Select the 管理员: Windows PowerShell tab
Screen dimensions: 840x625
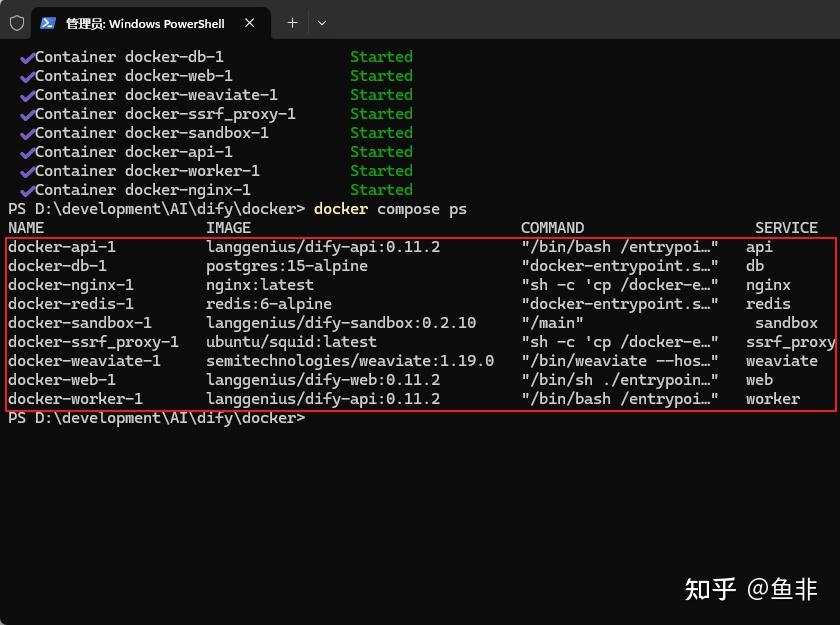click(x=151, y=23)
